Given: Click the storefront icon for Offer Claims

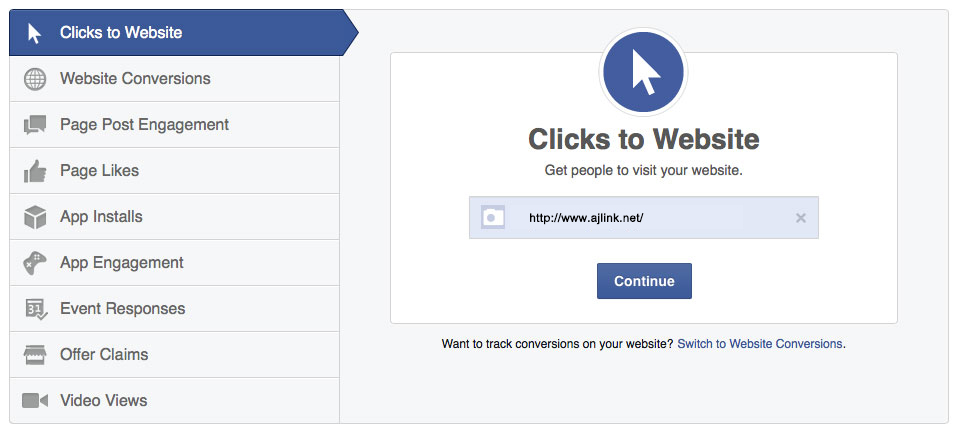Looking at the screenshot, I should click(35, 354).
